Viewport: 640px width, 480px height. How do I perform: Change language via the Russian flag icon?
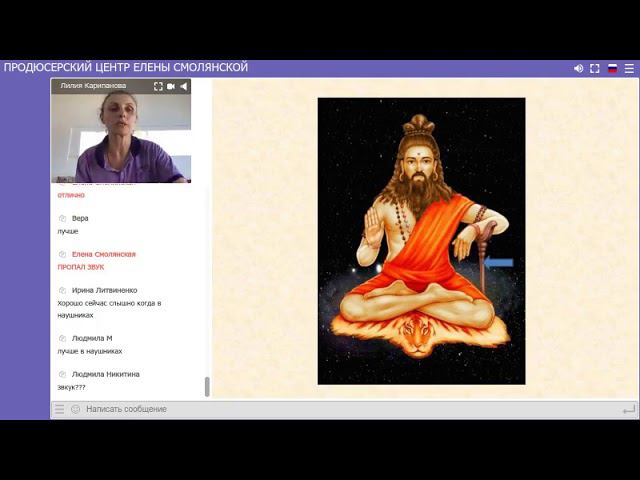[x=613, y=69]
